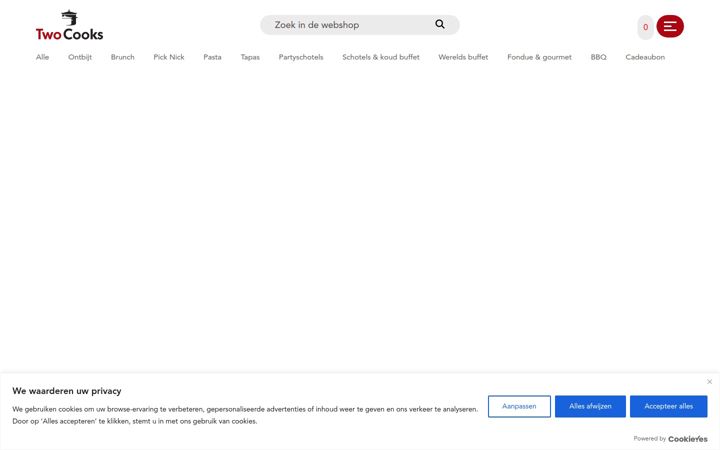
Task: Open the shopping cart counter
Action: pos(645,27)
